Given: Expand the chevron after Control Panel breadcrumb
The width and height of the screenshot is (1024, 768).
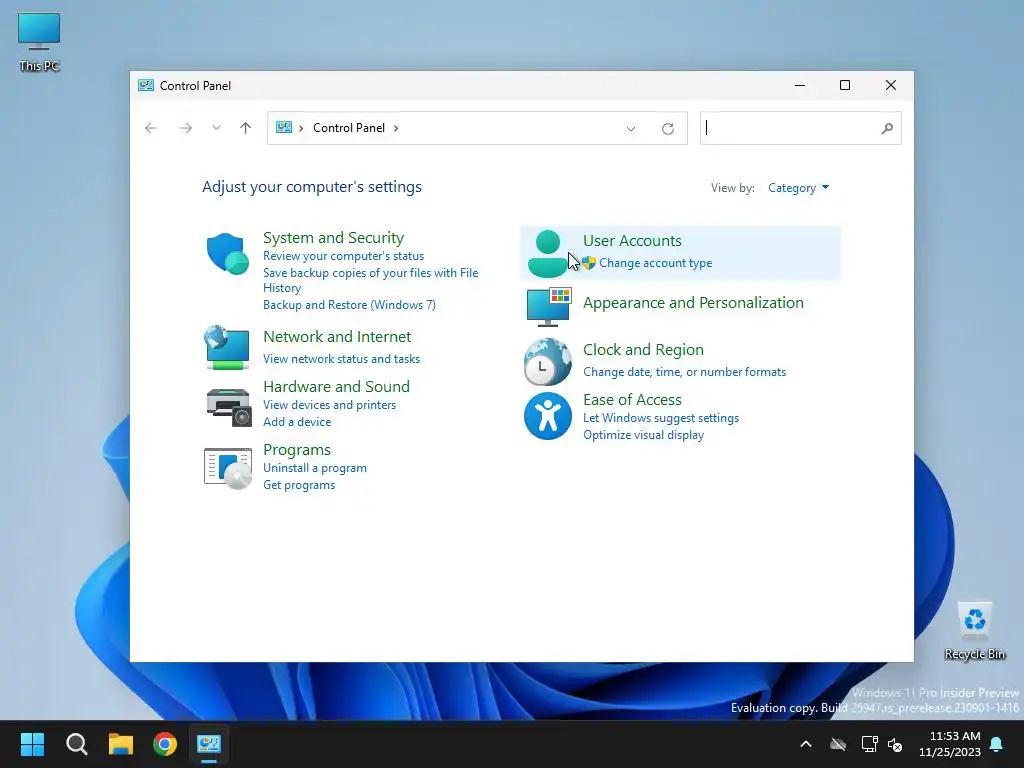Looking at the screenshot, I should pyautogui.click(x=396, y=128).
